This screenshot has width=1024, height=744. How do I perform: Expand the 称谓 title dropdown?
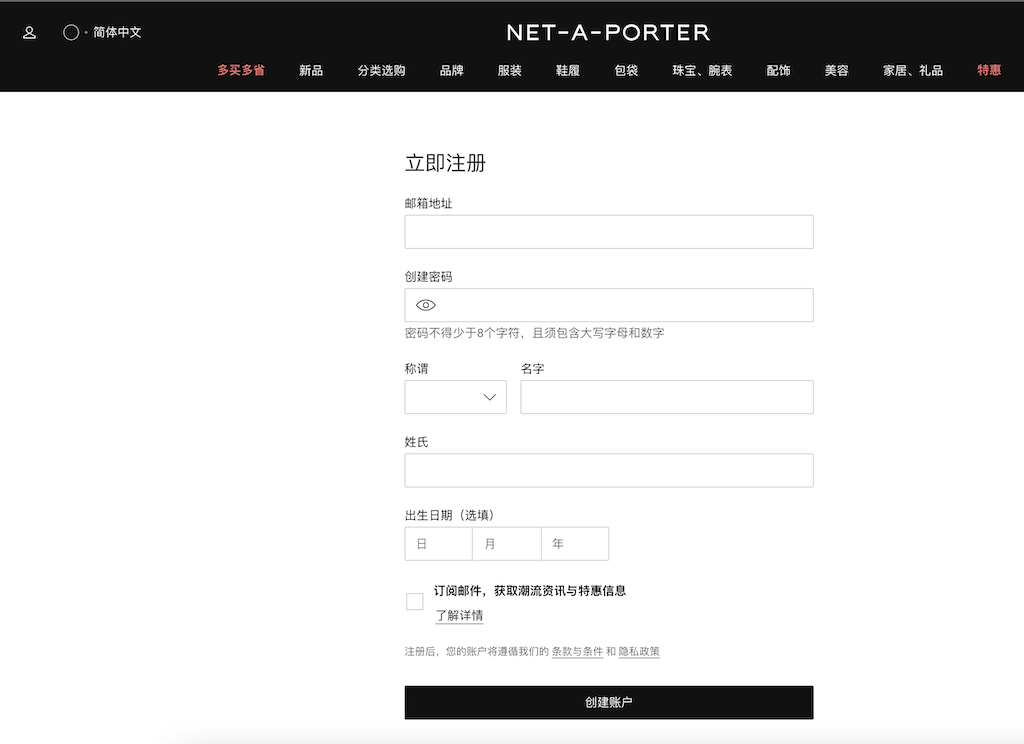[x=456, y=397]
